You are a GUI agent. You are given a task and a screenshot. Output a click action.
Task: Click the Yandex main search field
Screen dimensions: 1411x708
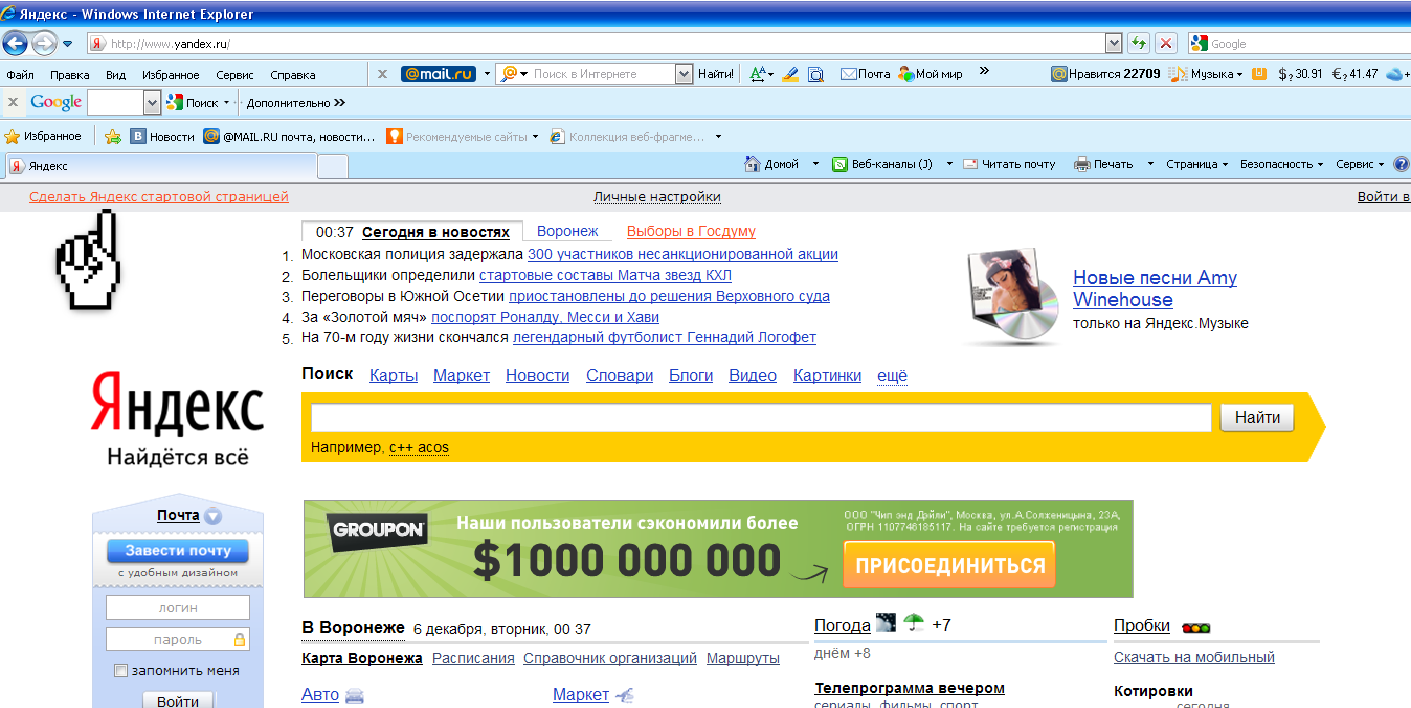[x=761, y=418]
